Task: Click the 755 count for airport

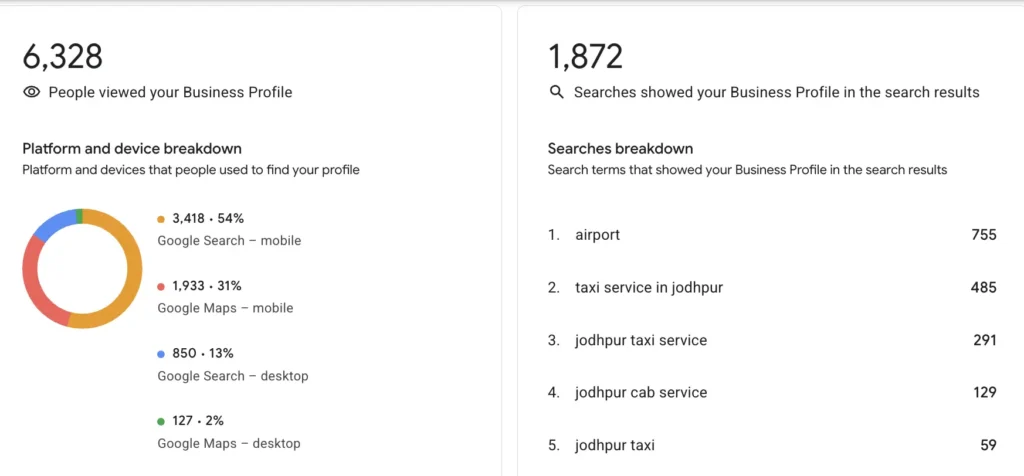Action: 984,234
